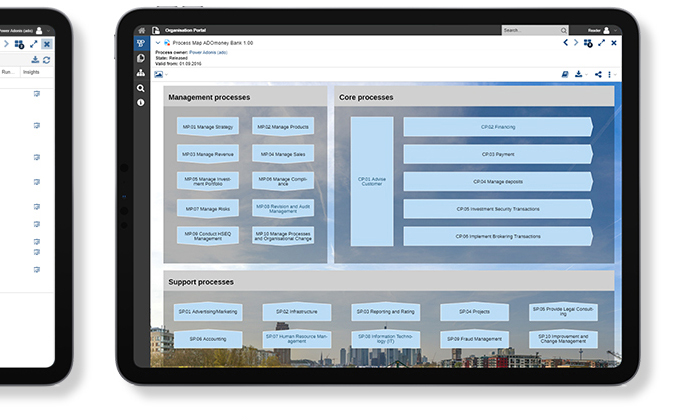Click the home icon in top bar
This screenshot has width=687, height=420.
[141, 31]
